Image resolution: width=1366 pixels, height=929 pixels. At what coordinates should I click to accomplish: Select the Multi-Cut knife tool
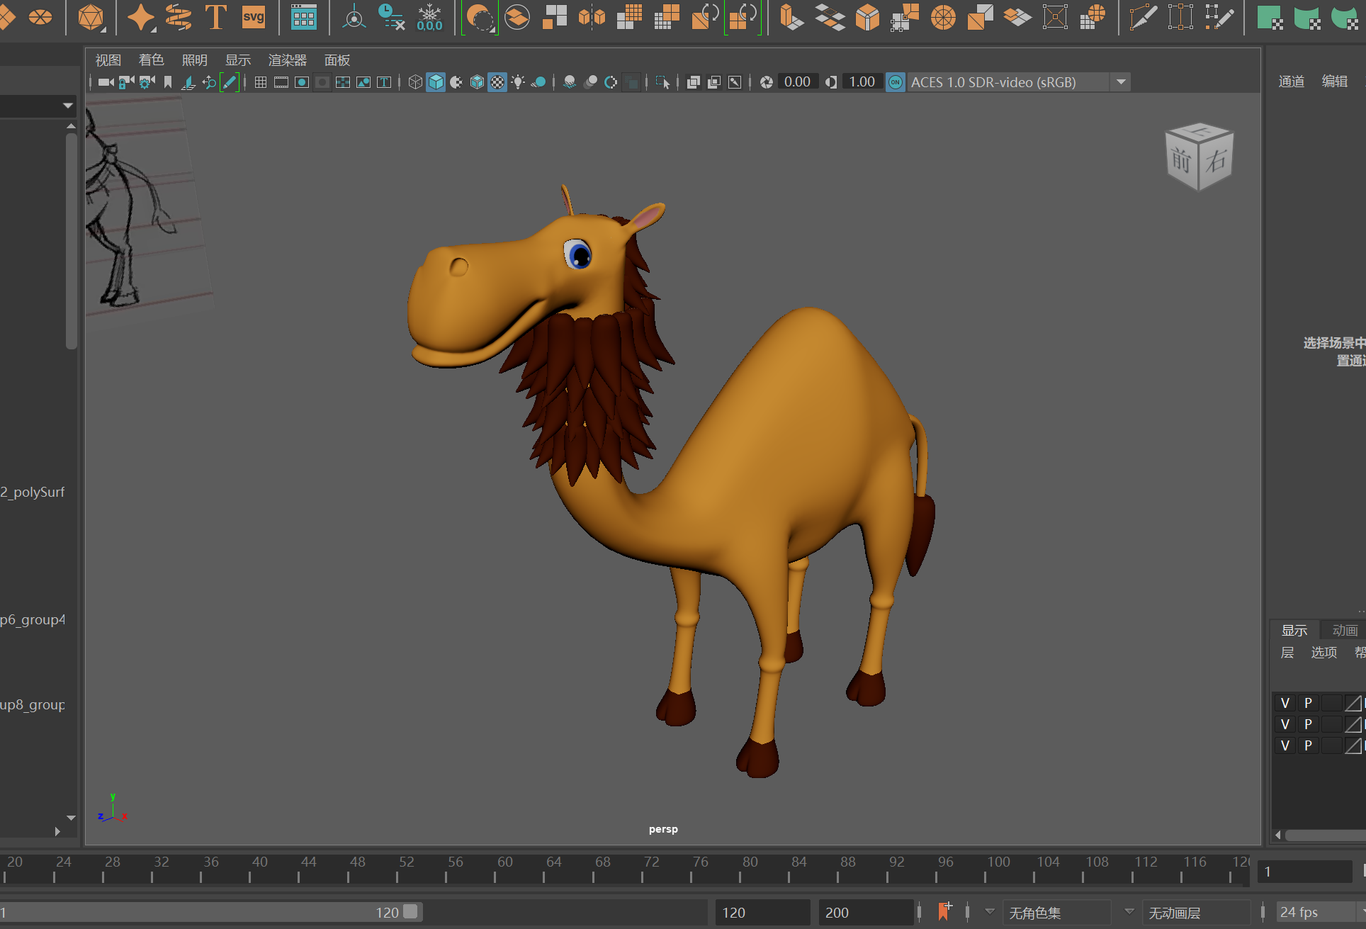coord(1143,17)
